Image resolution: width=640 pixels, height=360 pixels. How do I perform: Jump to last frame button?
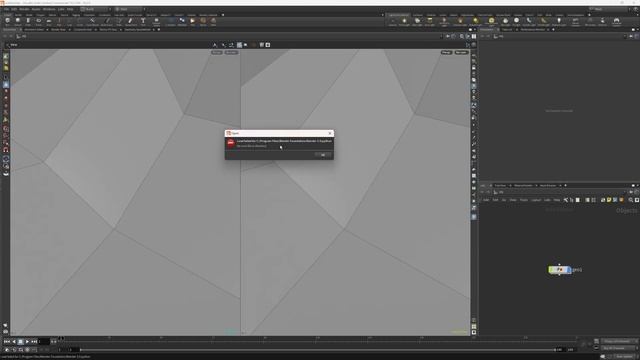tap(34, 341)
